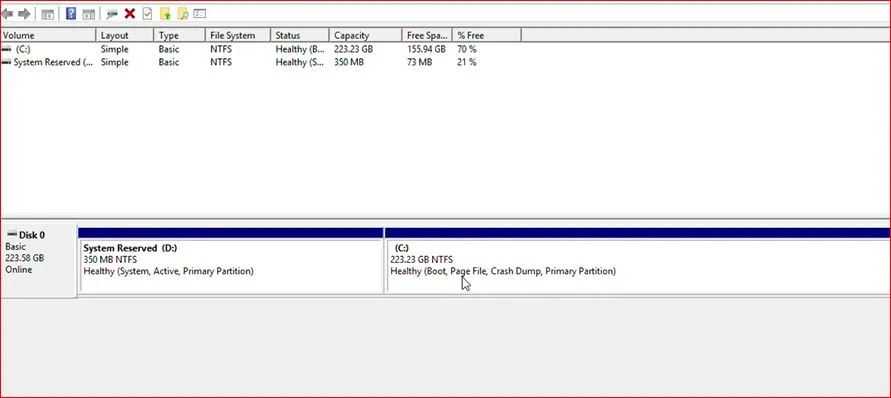Click the 223.23 GB capacity cell
The image size is (891, 398).
(353, 49)
